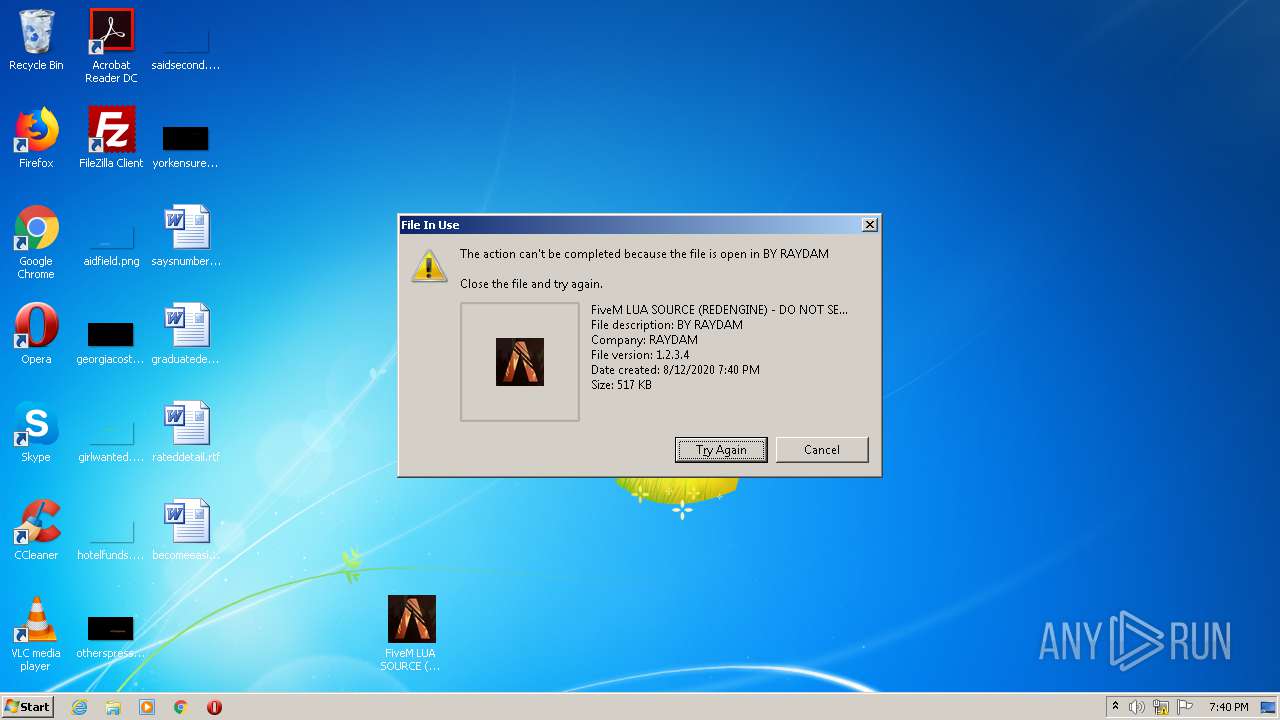Close the File In Use dialog
This screenshot has width=1280, height=720.
click(x=870, y=225)
